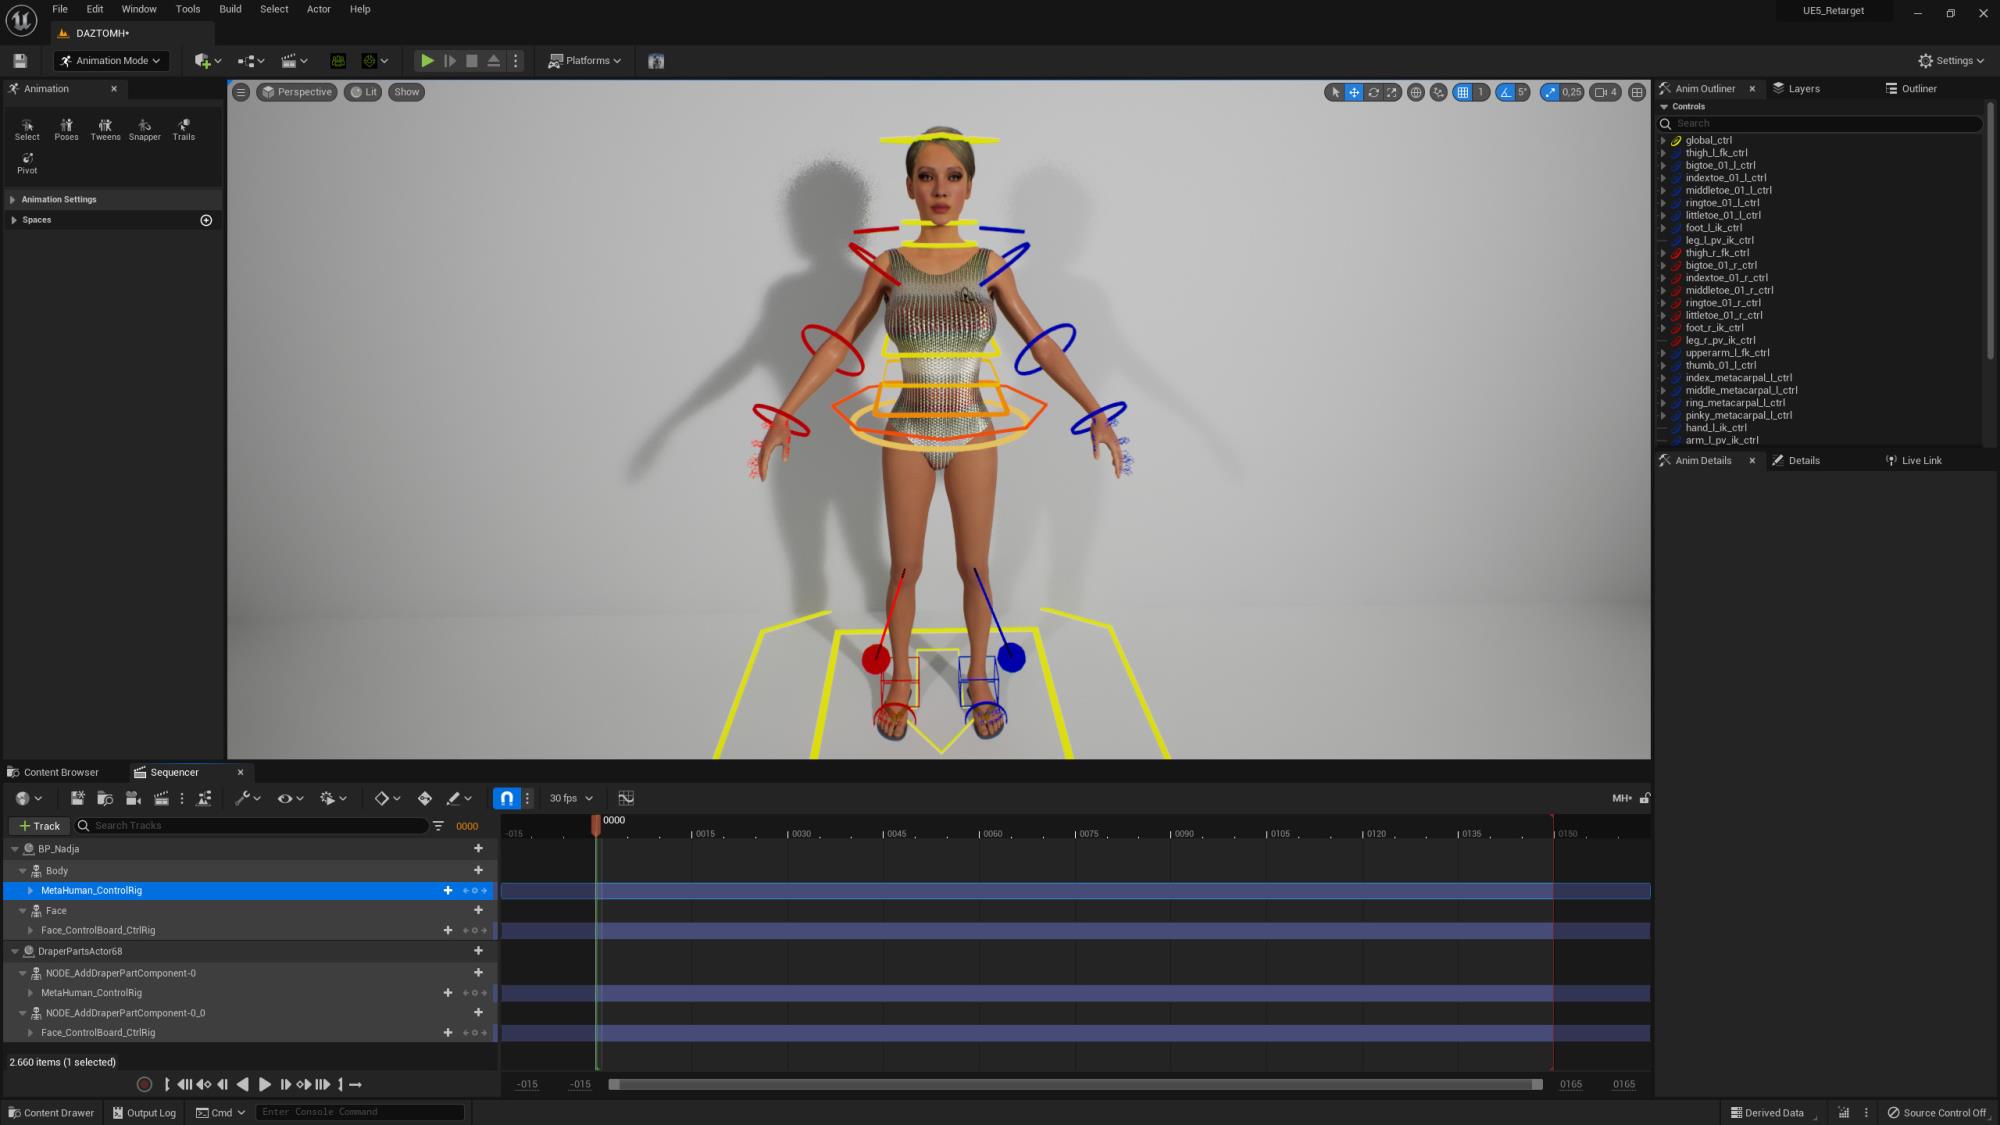
Task: Save the current level using the floppy disk icon
Action: pos(19,61)
